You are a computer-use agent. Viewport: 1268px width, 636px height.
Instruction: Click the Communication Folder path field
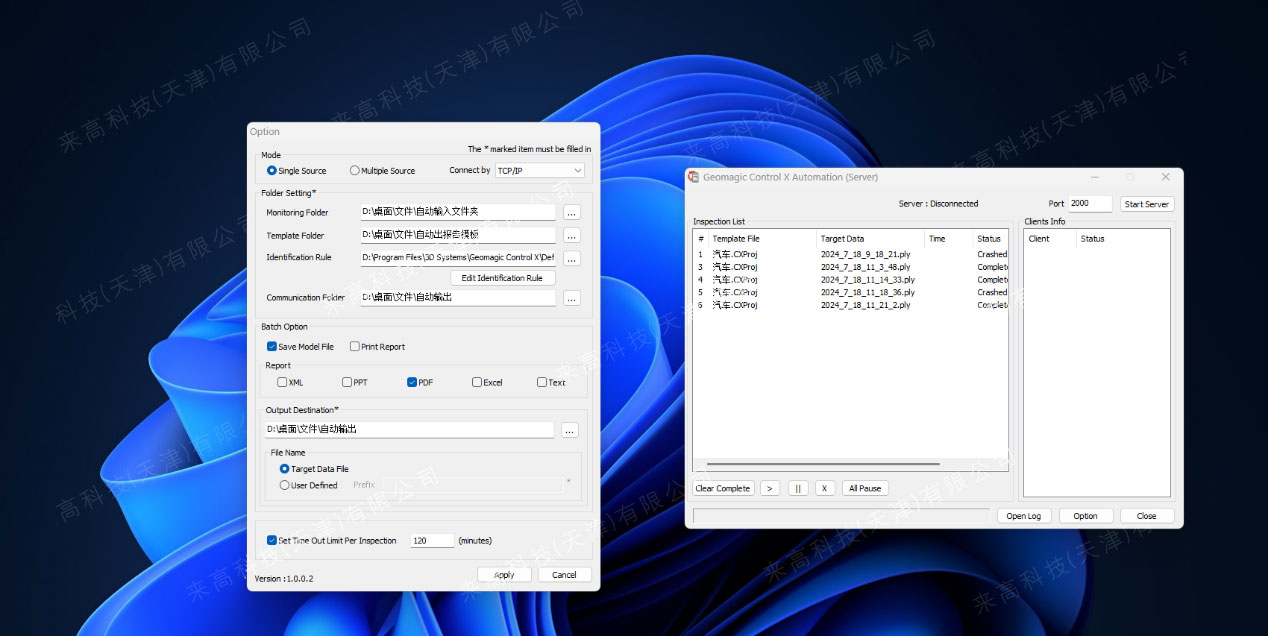click(x=458, y=298)
